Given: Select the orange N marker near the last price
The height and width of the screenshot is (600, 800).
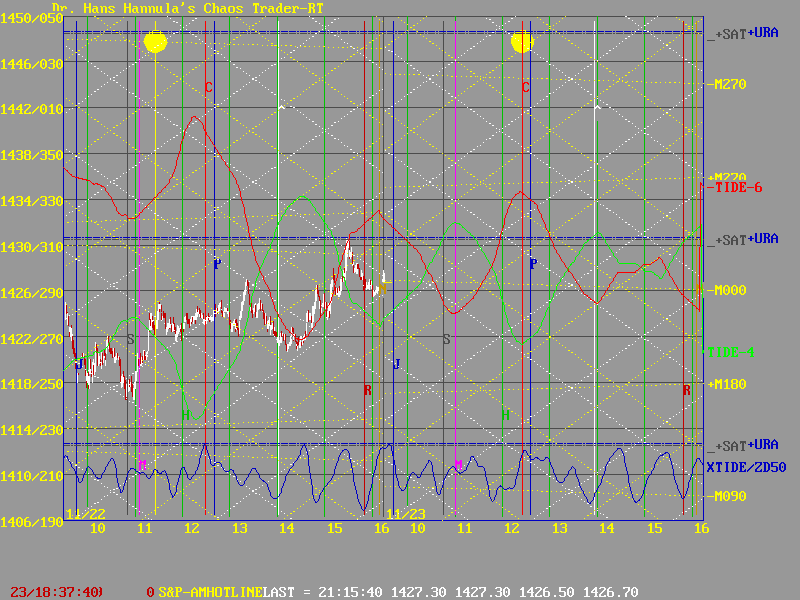Looking at the screenshot, I should coord(382,289).
